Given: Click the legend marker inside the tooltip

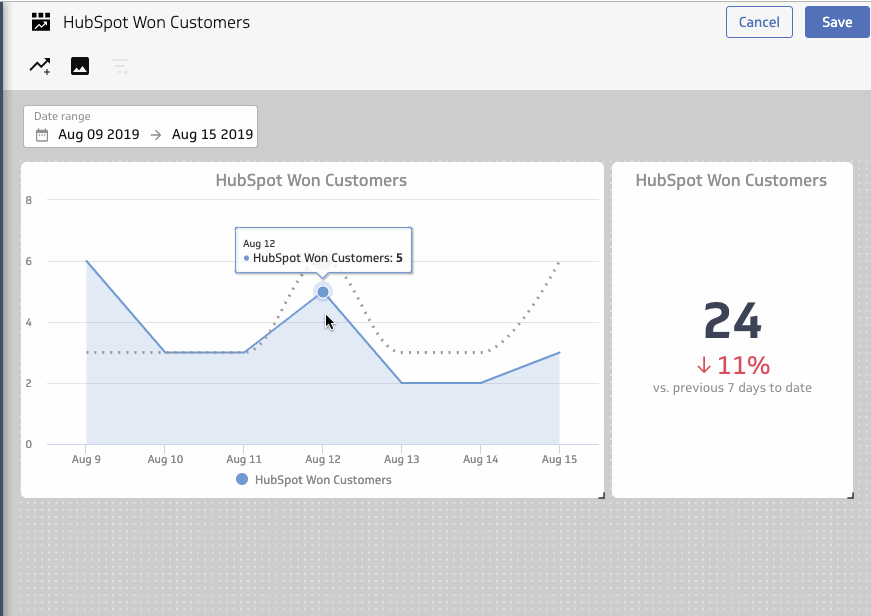Looking at the screenshot, I should [x=245, y=258].
